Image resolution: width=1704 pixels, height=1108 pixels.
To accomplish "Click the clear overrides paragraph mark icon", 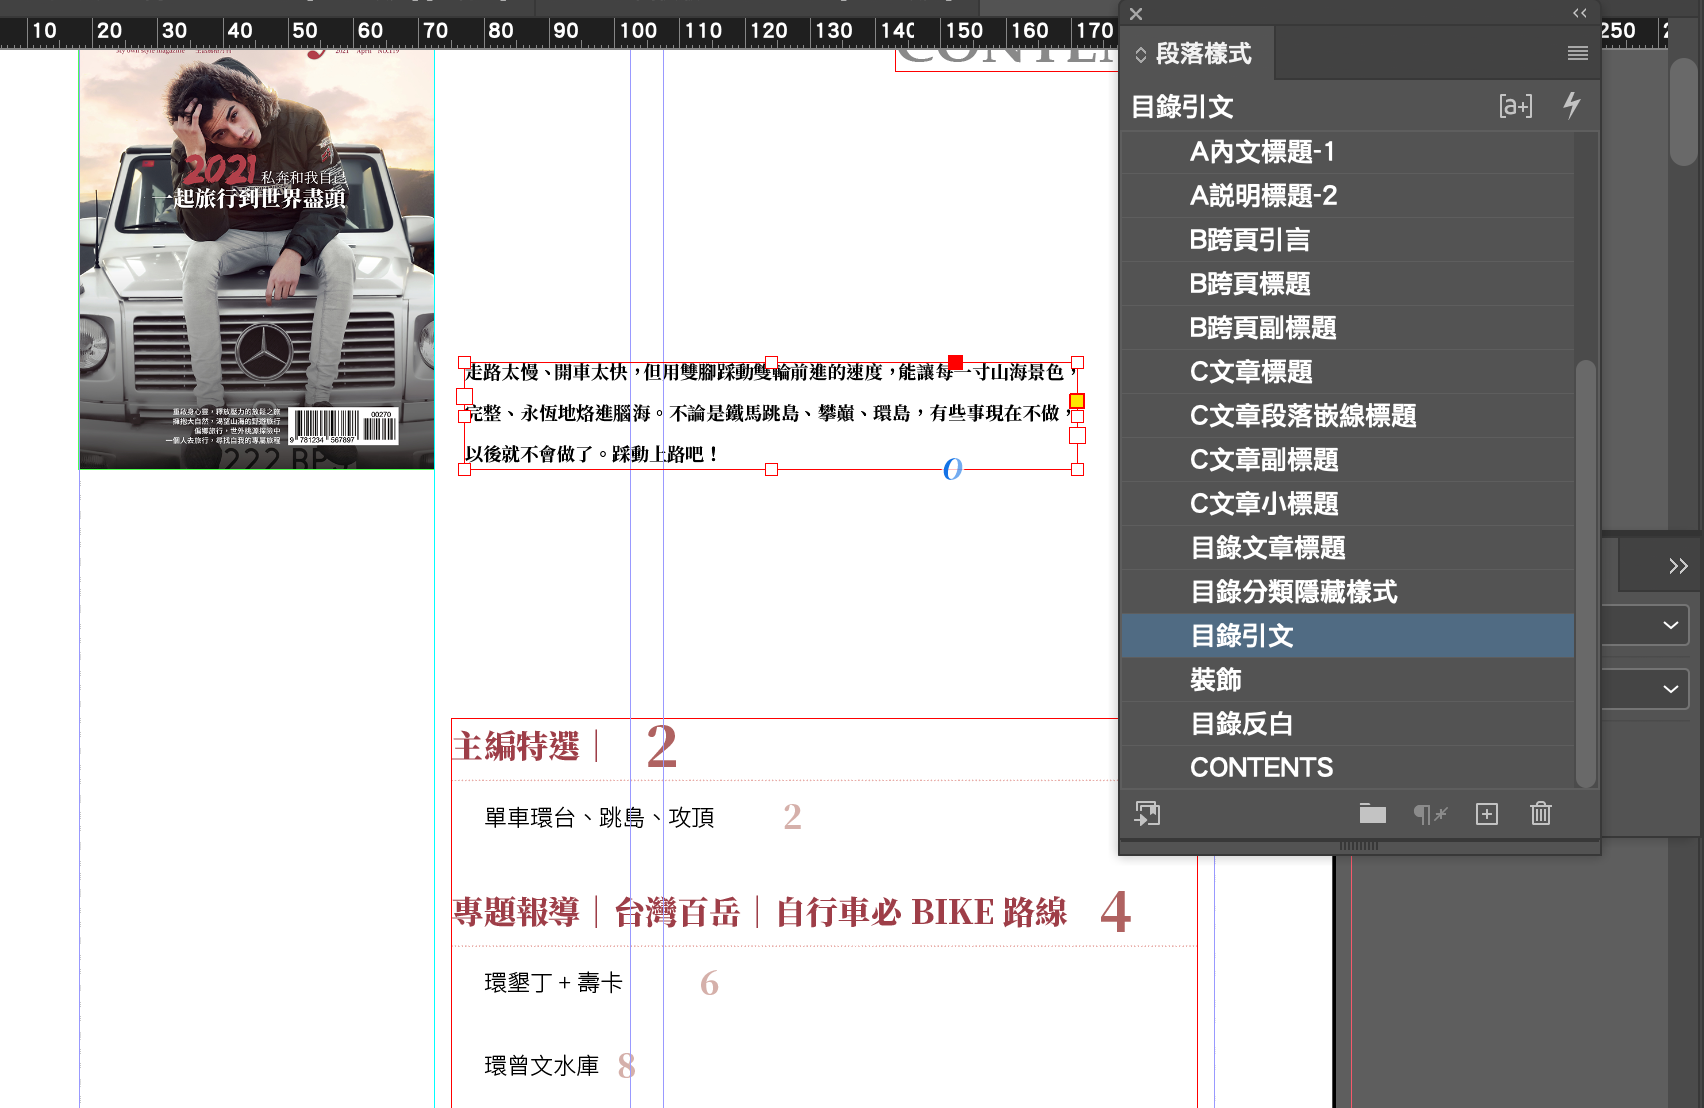I will click(1429, 814).
